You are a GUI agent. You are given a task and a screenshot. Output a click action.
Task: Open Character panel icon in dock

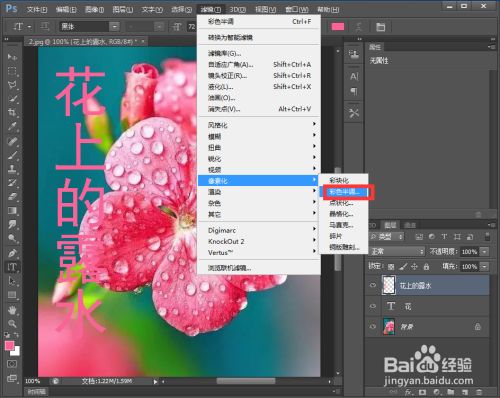pos(354,77)
